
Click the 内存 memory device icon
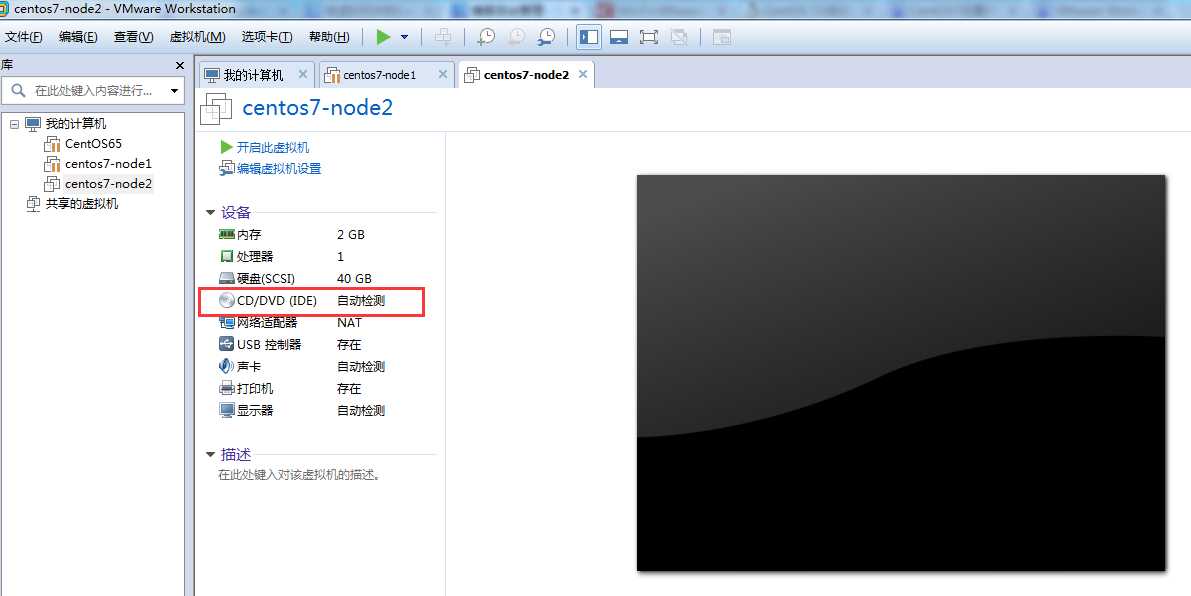(226, 235)
